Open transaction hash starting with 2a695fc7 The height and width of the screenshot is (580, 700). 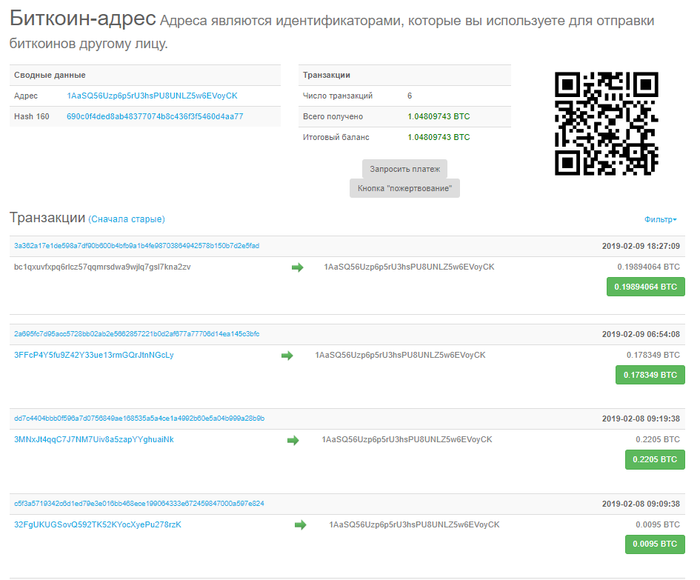[x=136, y=333]
